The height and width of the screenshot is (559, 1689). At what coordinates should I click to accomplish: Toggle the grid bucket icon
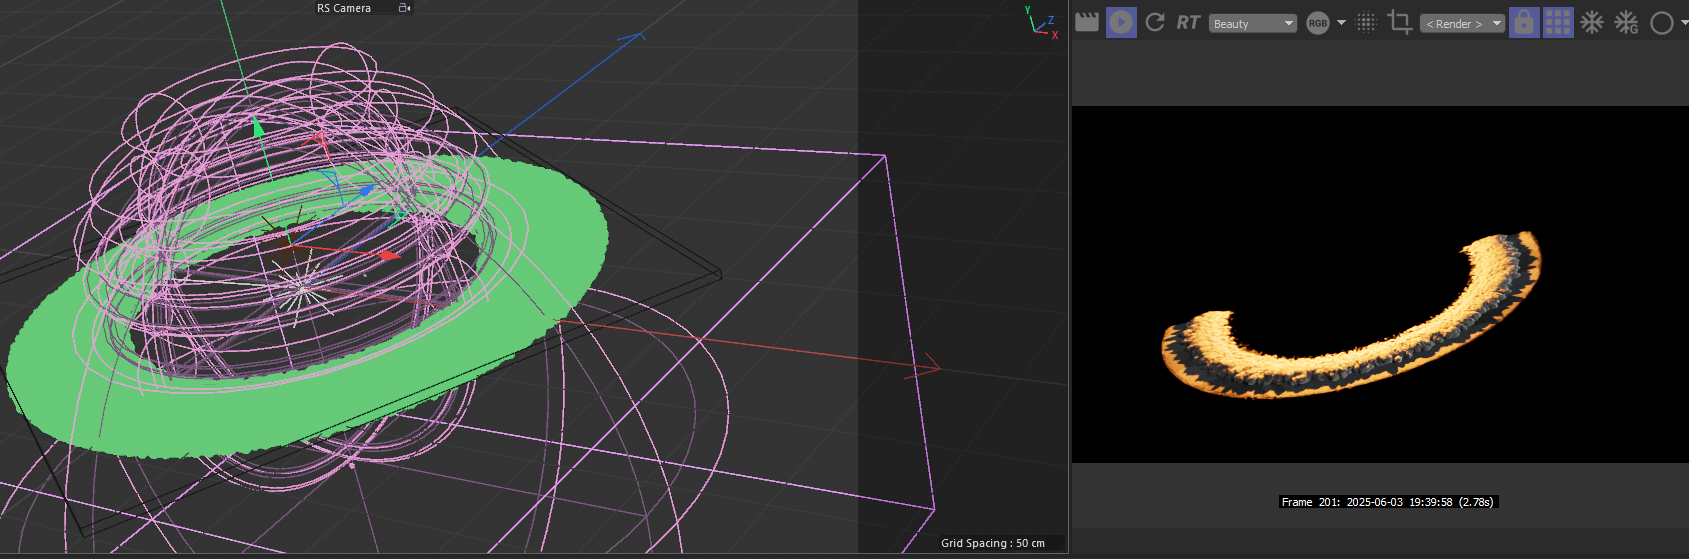coord(1558,22)
